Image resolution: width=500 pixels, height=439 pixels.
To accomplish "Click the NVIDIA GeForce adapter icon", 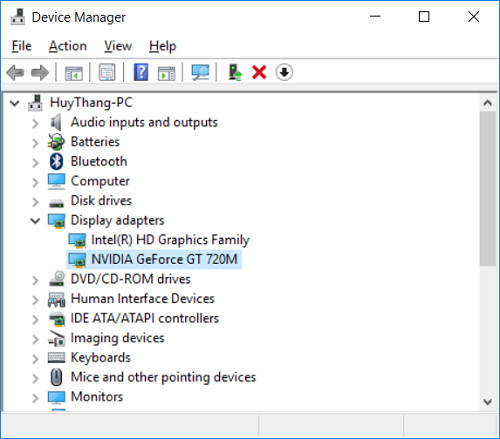I will pyautogui.click(x=77, y=260).
